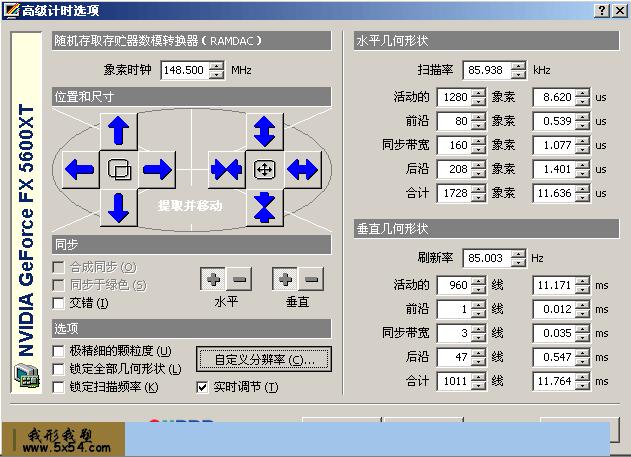Click the center four-way resize icon
The image size is (631, 457).
coord(264,169)
